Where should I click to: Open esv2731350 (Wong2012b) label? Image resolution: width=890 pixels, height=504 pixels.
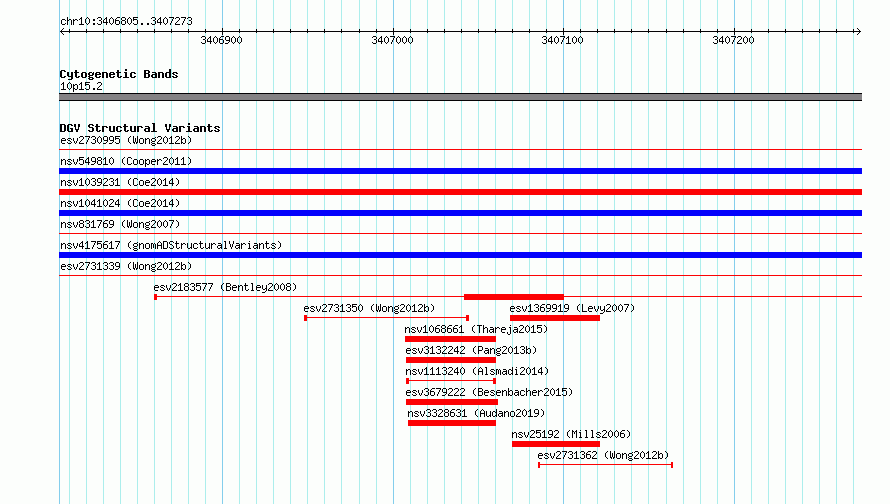coord(369,308)
